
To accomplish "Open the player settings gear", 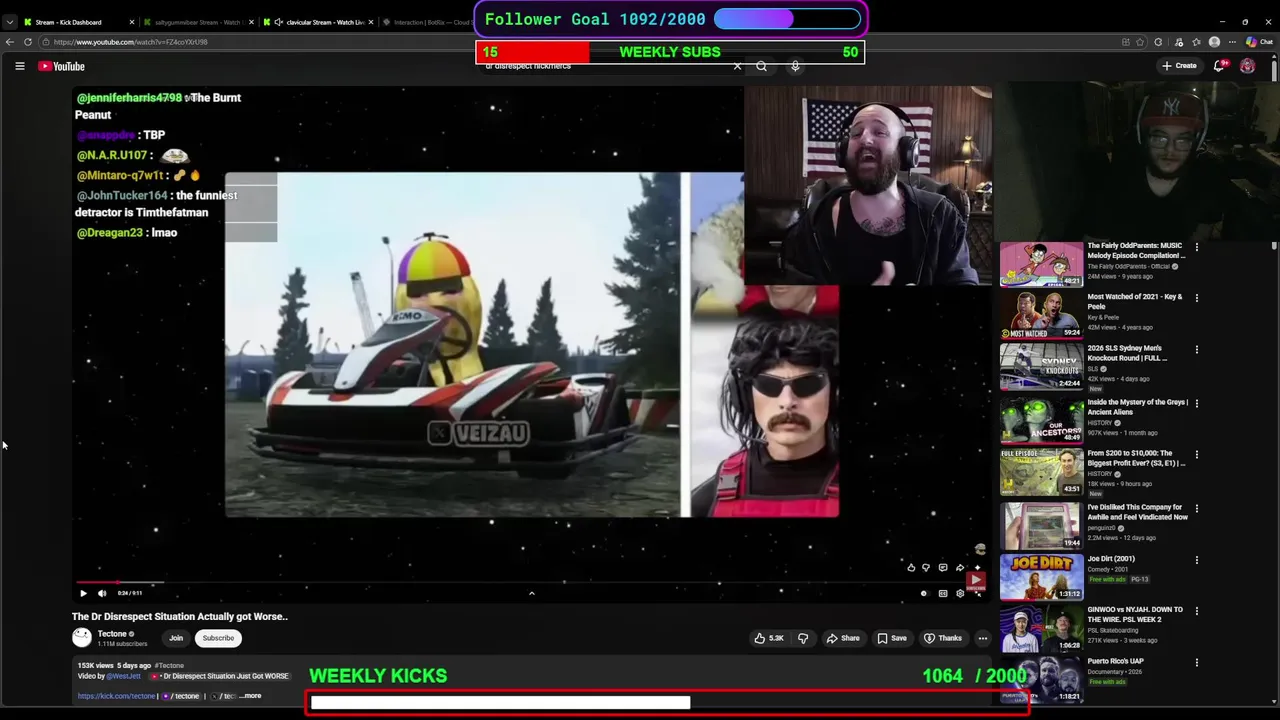I will [x=960, y=593].
